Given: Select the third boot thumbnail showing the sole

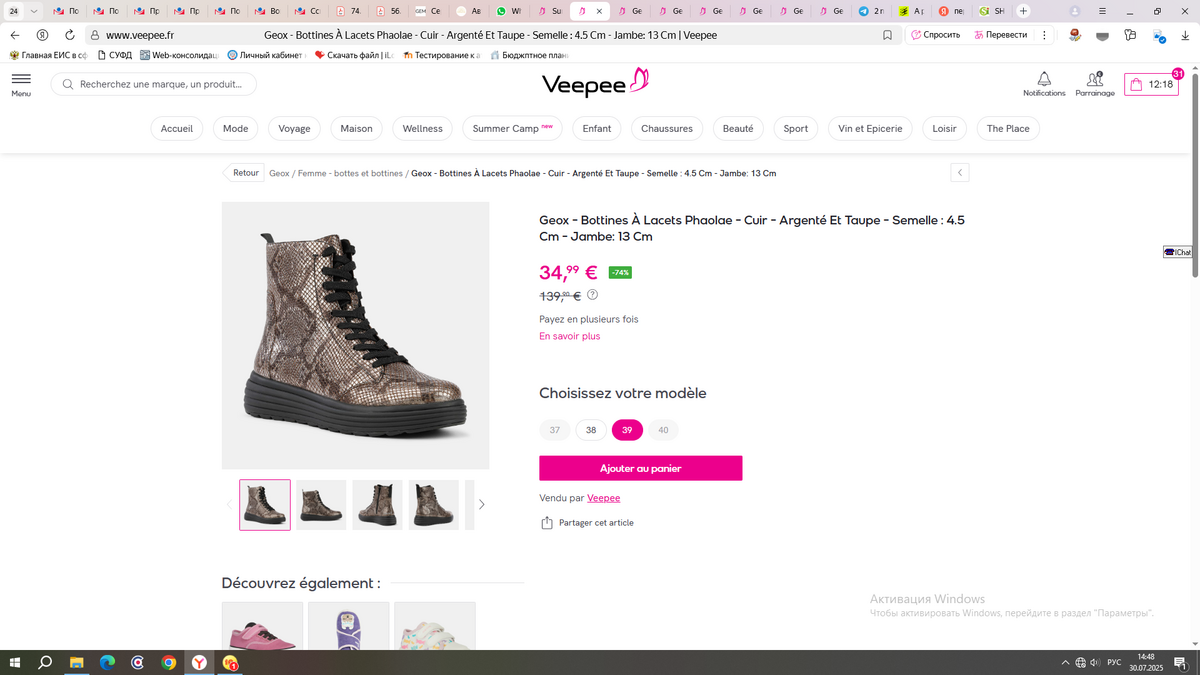Looking at the screenshot, I should [378, 505].
